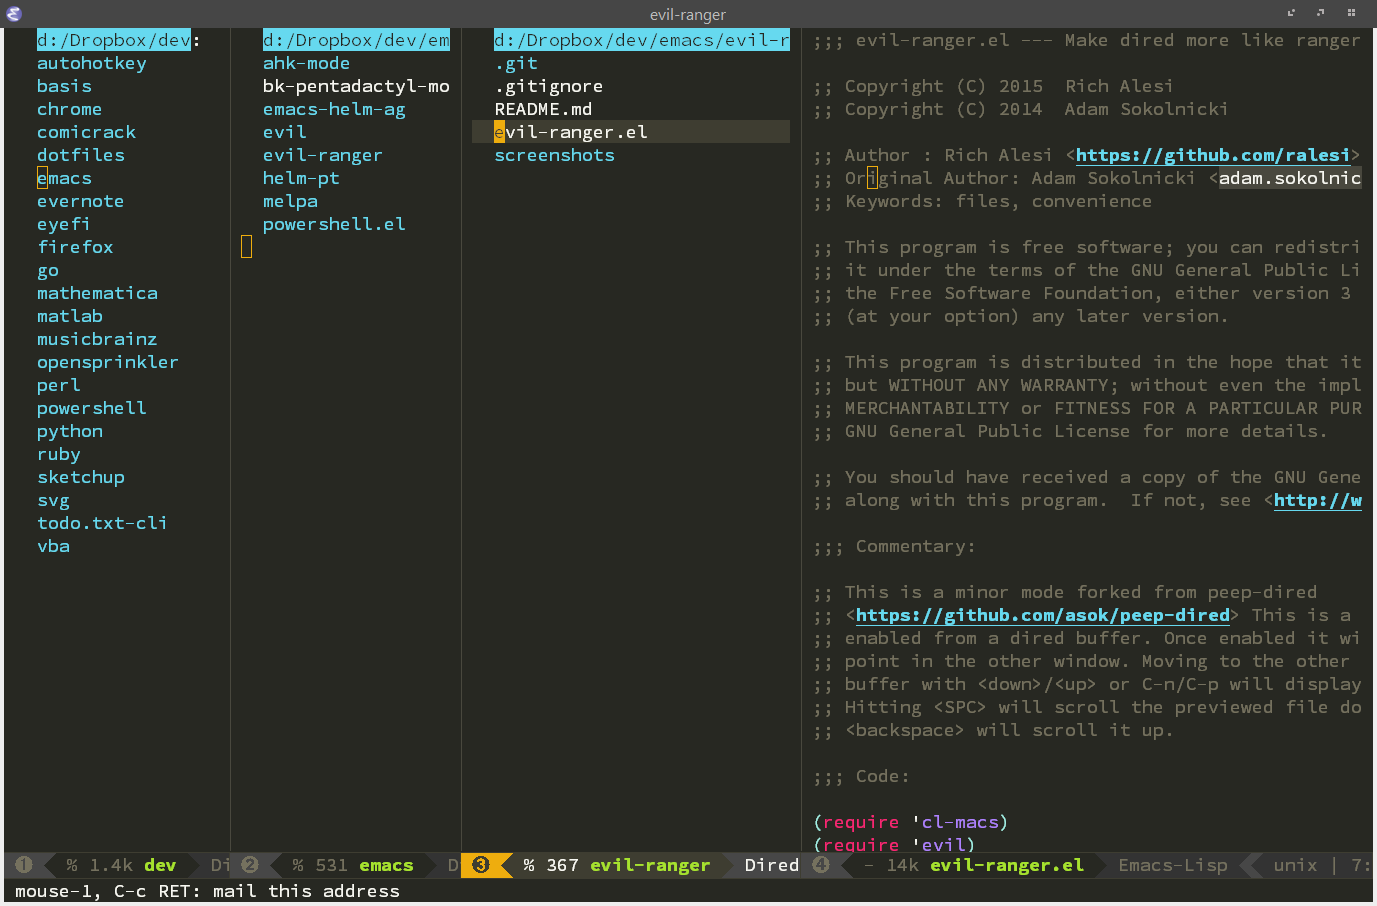Viewport: 1377px width, 906px height.
Task: Open the .git folder entry
Action: click(516, 63)
